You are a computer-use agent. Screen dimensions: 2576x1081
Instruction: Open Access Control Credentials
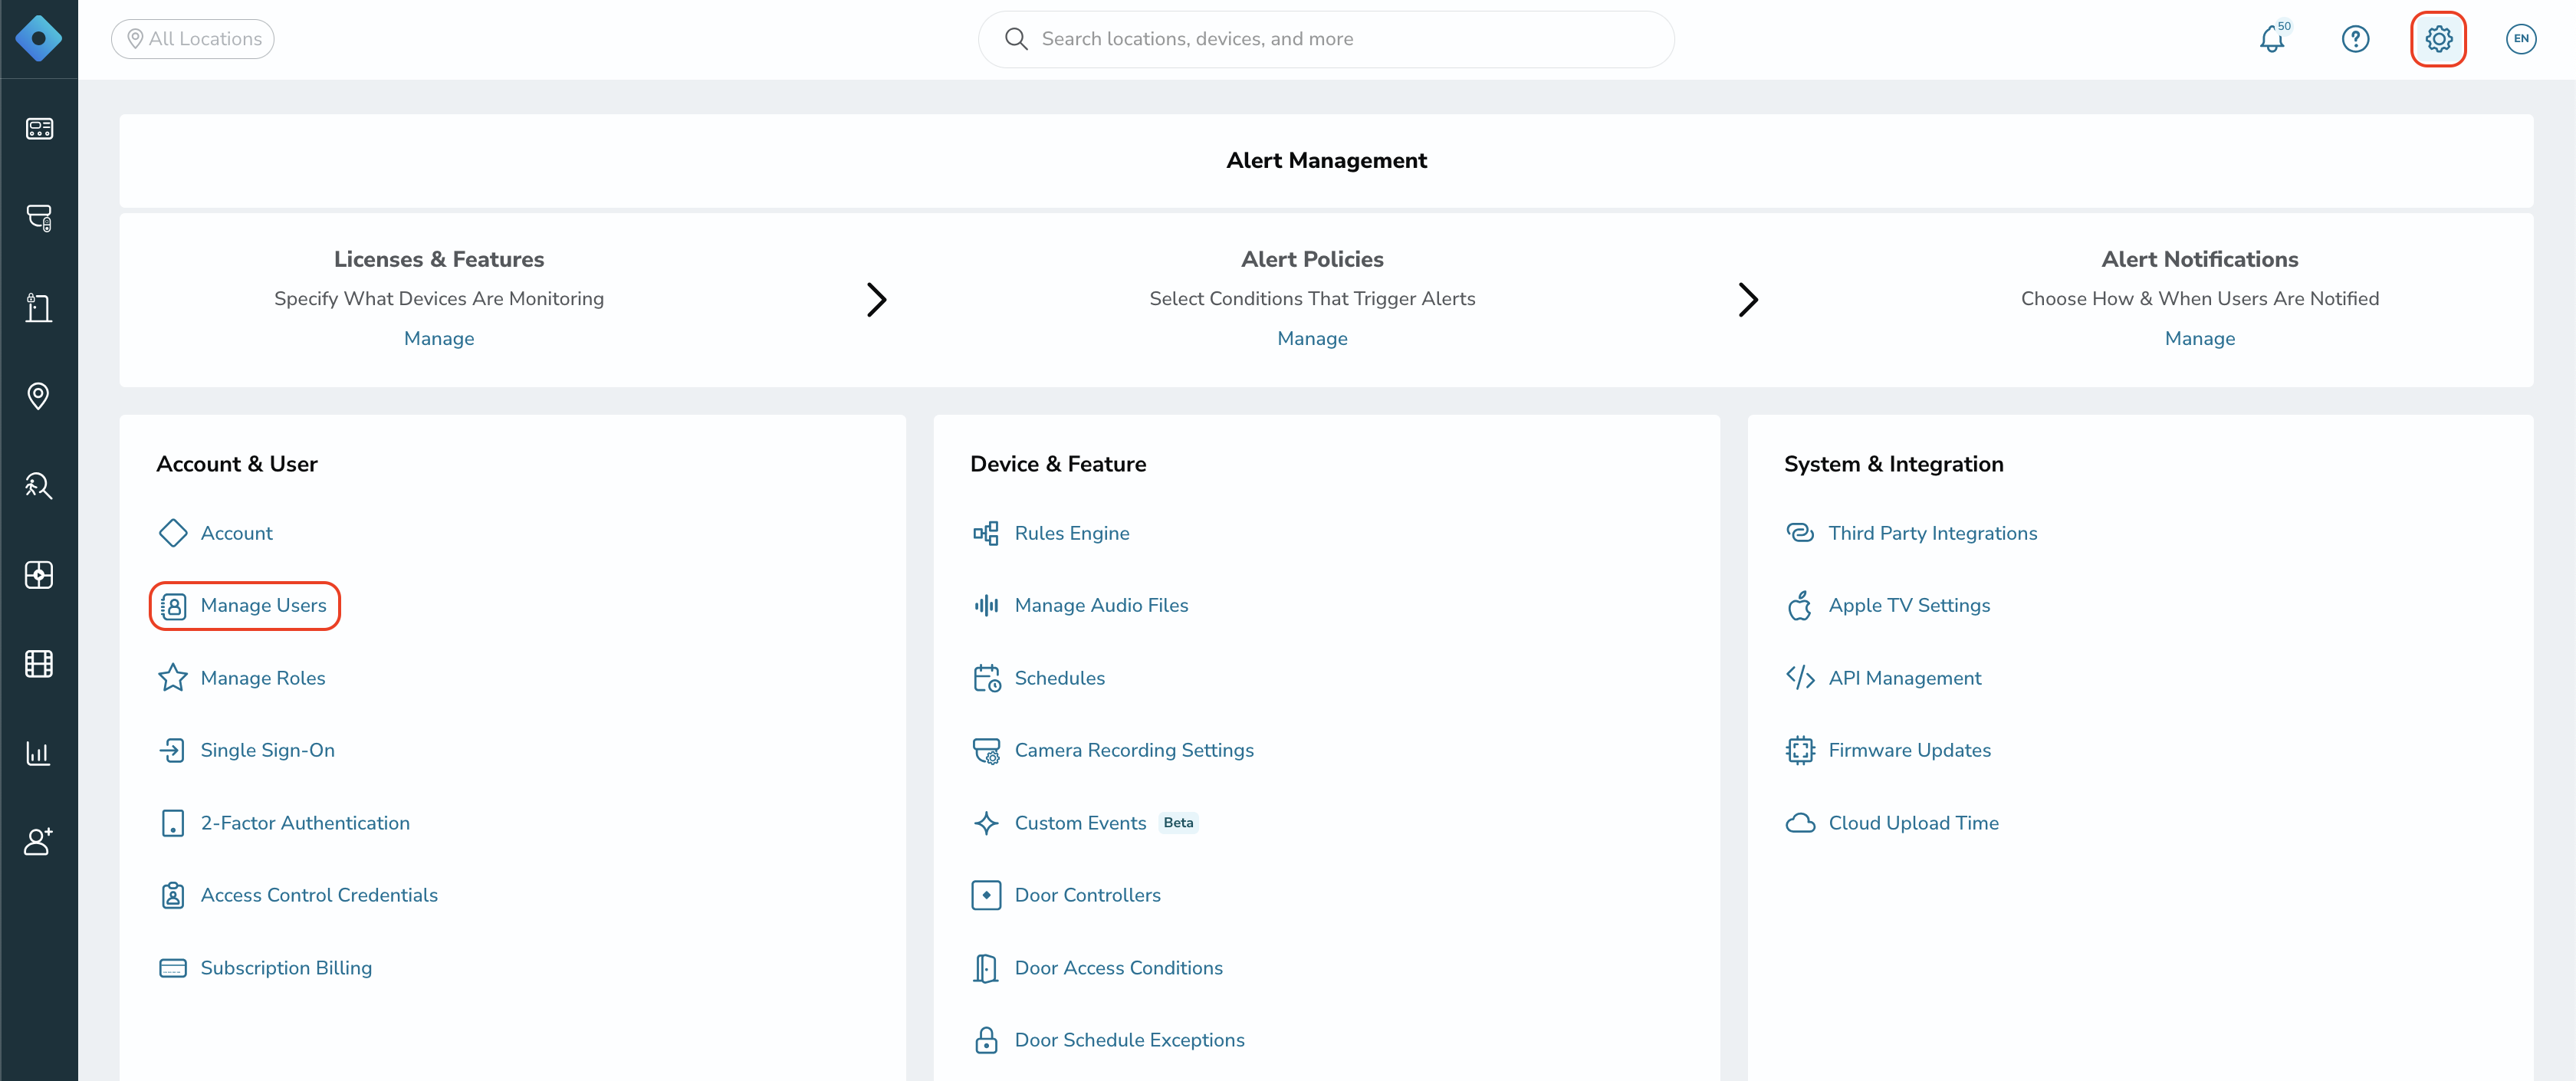pyautogui.click(x=319, y=895)
